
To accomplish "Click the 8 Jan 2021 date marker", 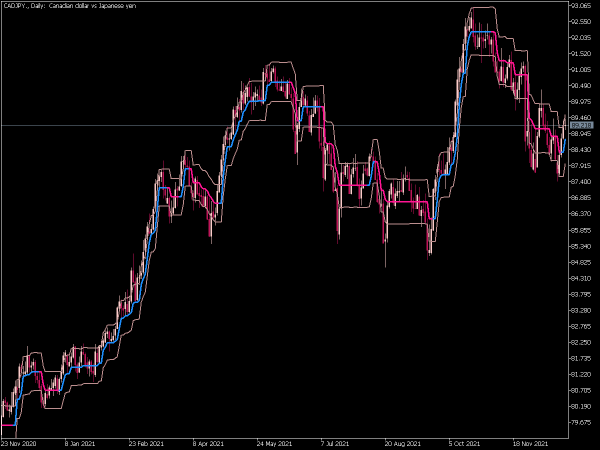I will (79, 444).
